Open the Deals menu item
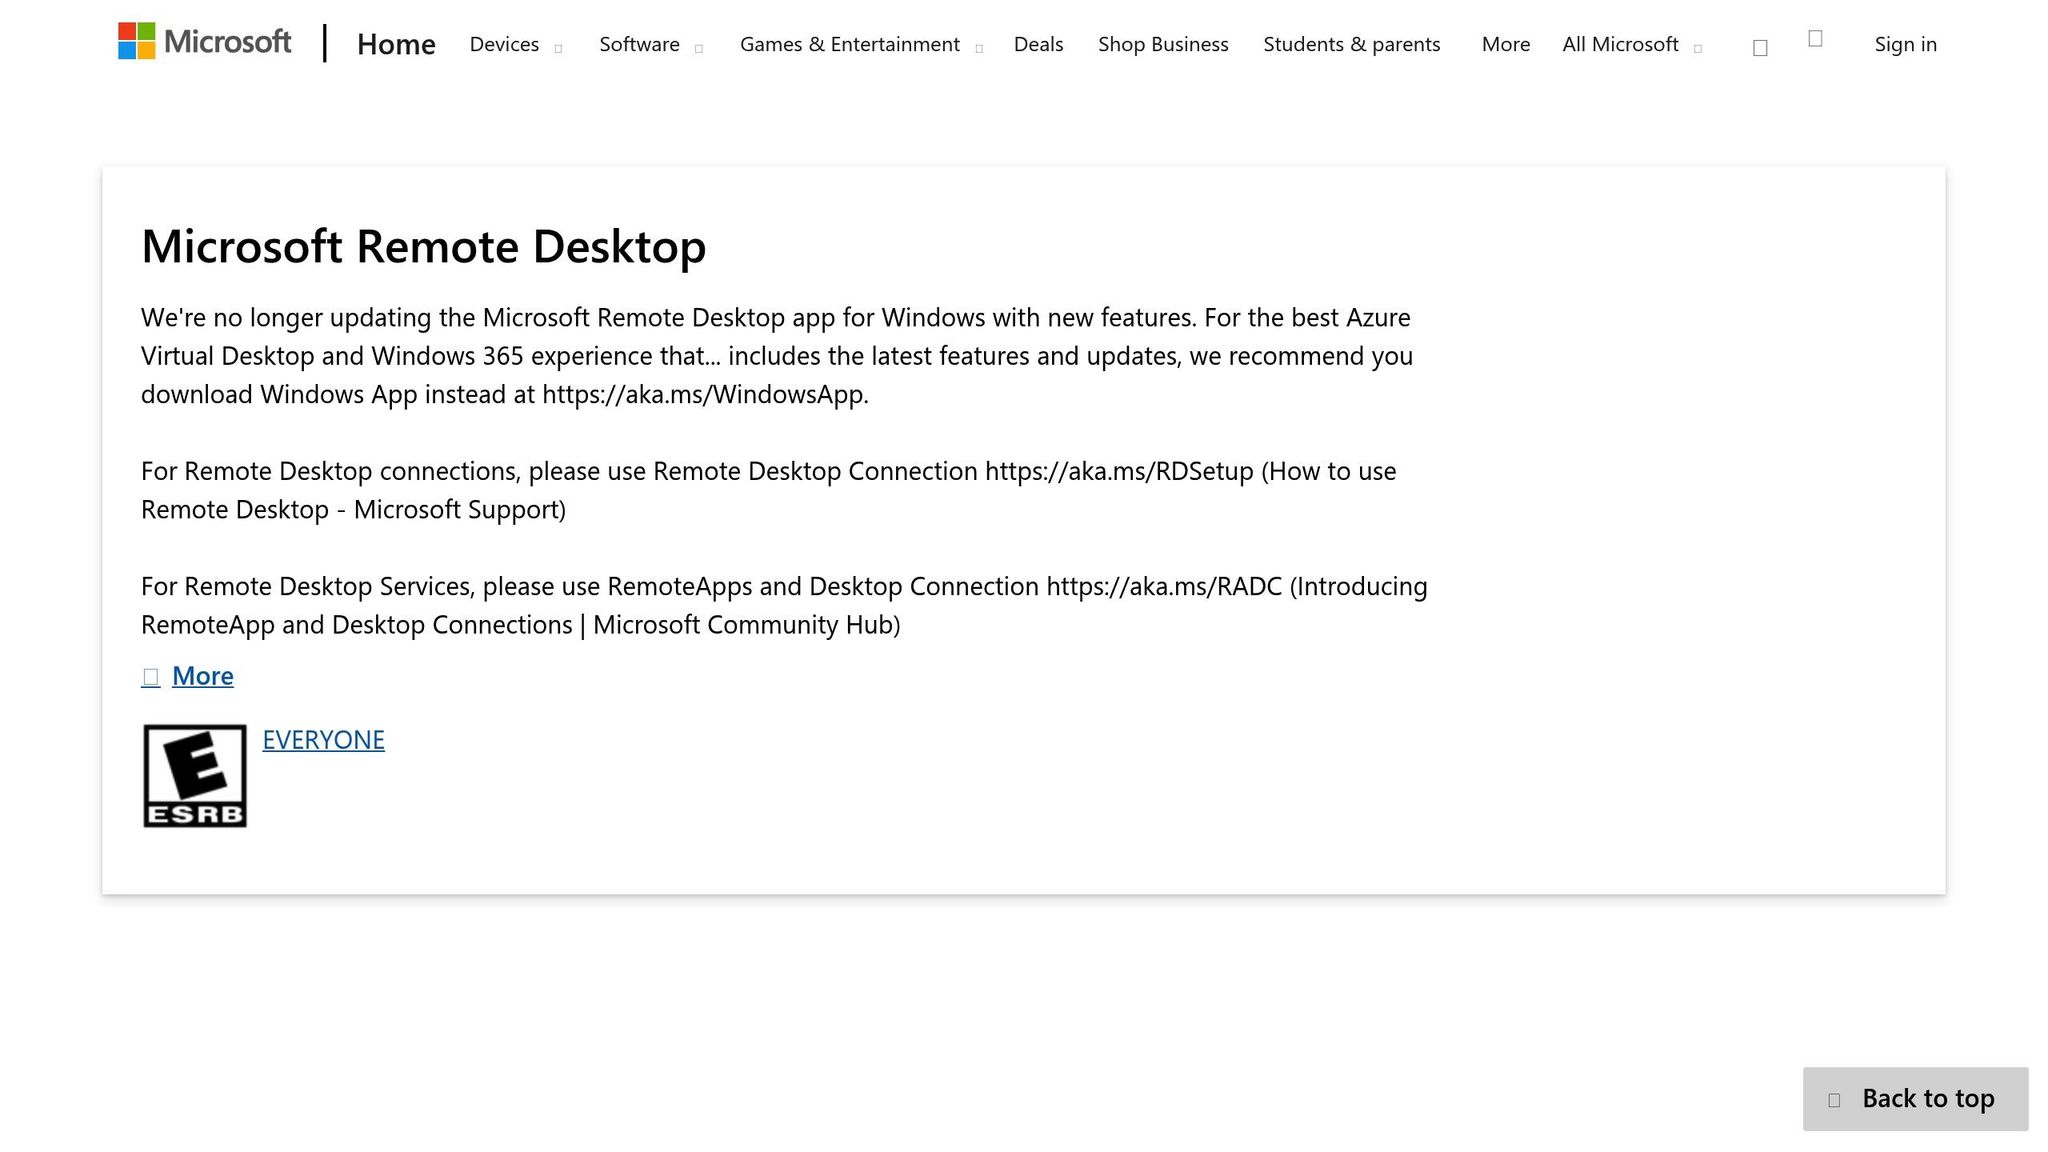2048x1152 pixels. (x=1039, y=44)
